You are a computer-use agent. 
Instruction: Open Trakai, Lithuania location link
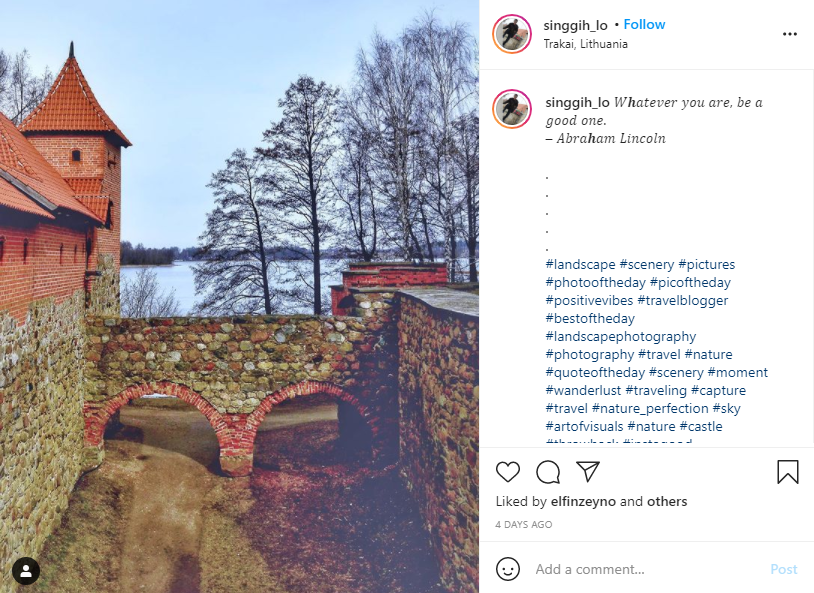(x=586, y=44)
